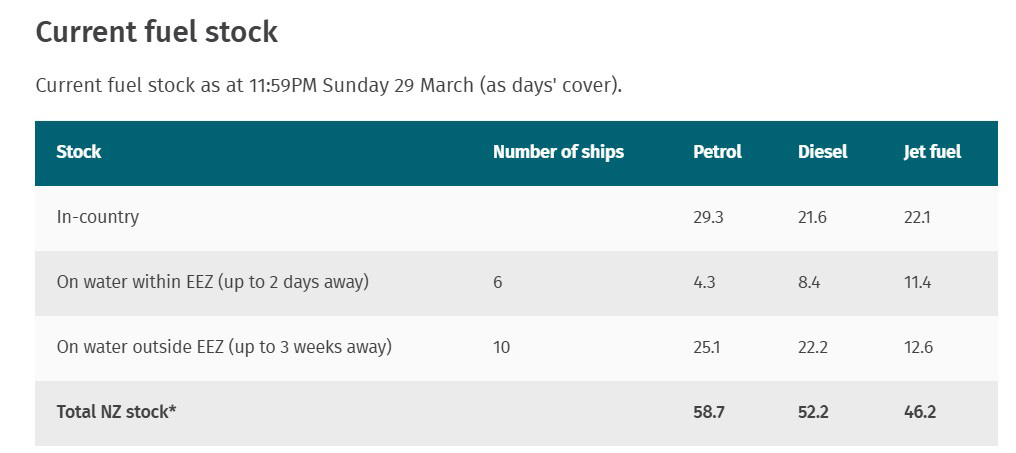Click the ship count 10 cell
Image resolution: width=1016 pixels, height=453 pixels.
coord(501,347)
